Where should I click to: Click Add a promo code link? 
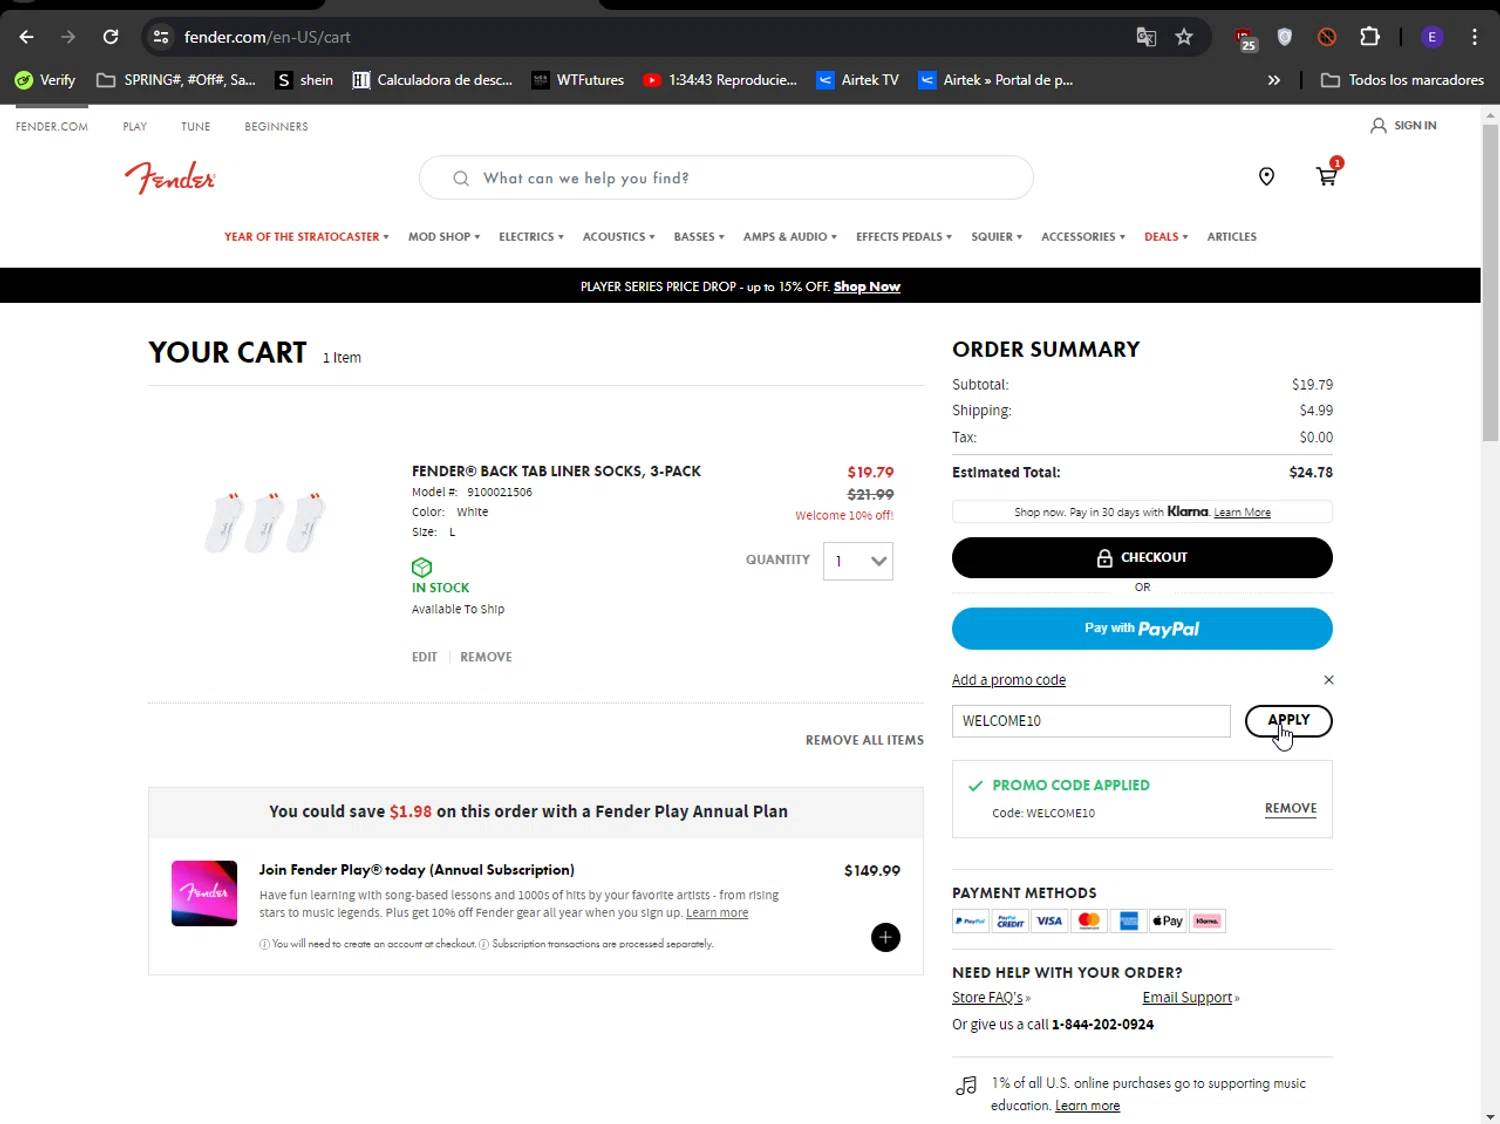point(1009,680)
